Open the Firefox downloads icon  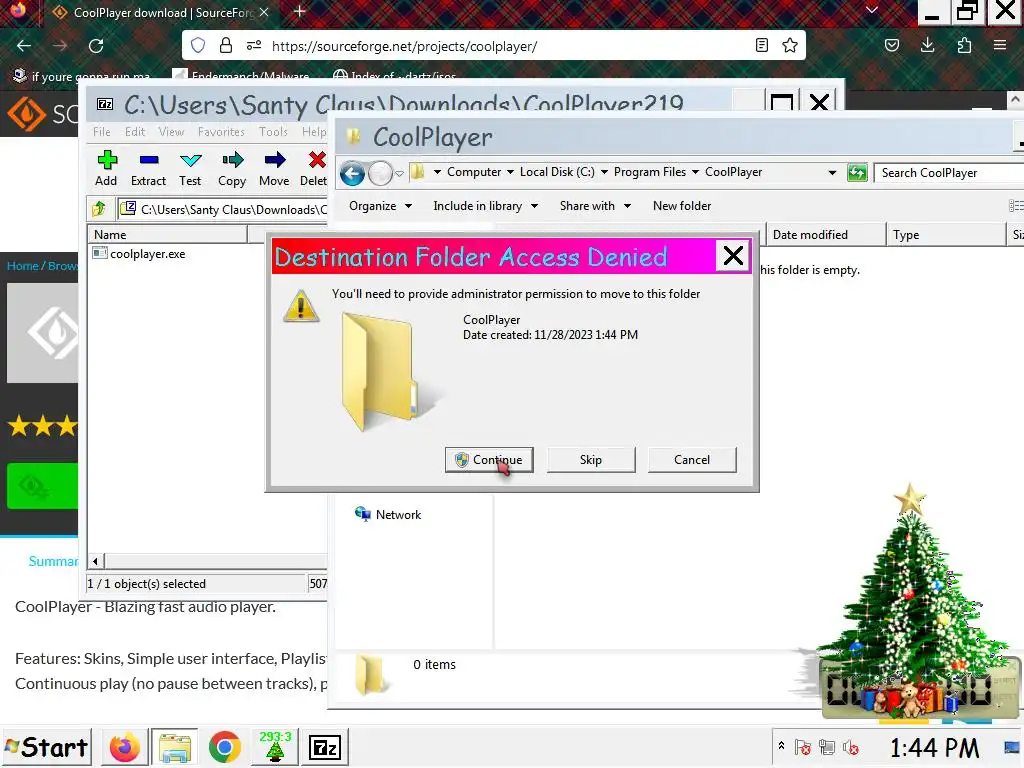coord(927,45)
